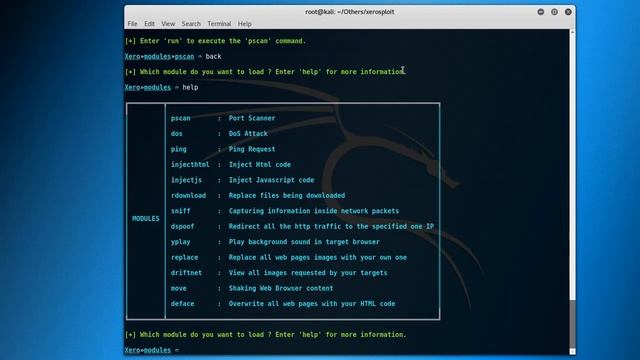
Task: Click the 'Inject Javascript code' description
Action: [x=271, y=180]
